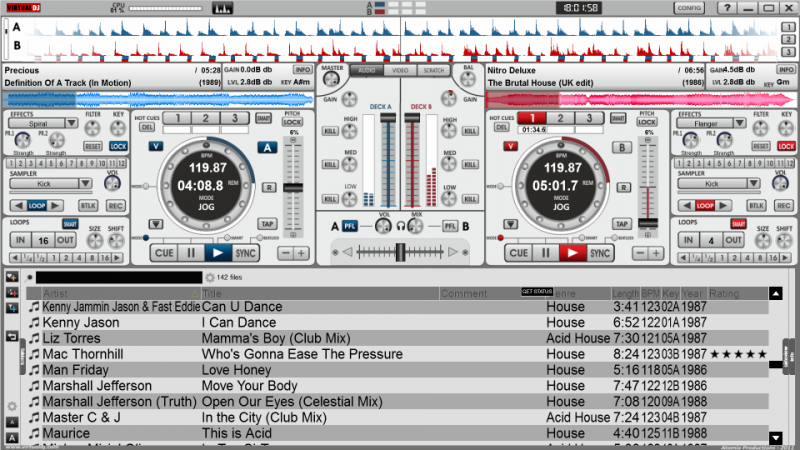This screenshot has width=800, height=450.
Task: Click the headphone MIX knob
Action: (415, 226)
